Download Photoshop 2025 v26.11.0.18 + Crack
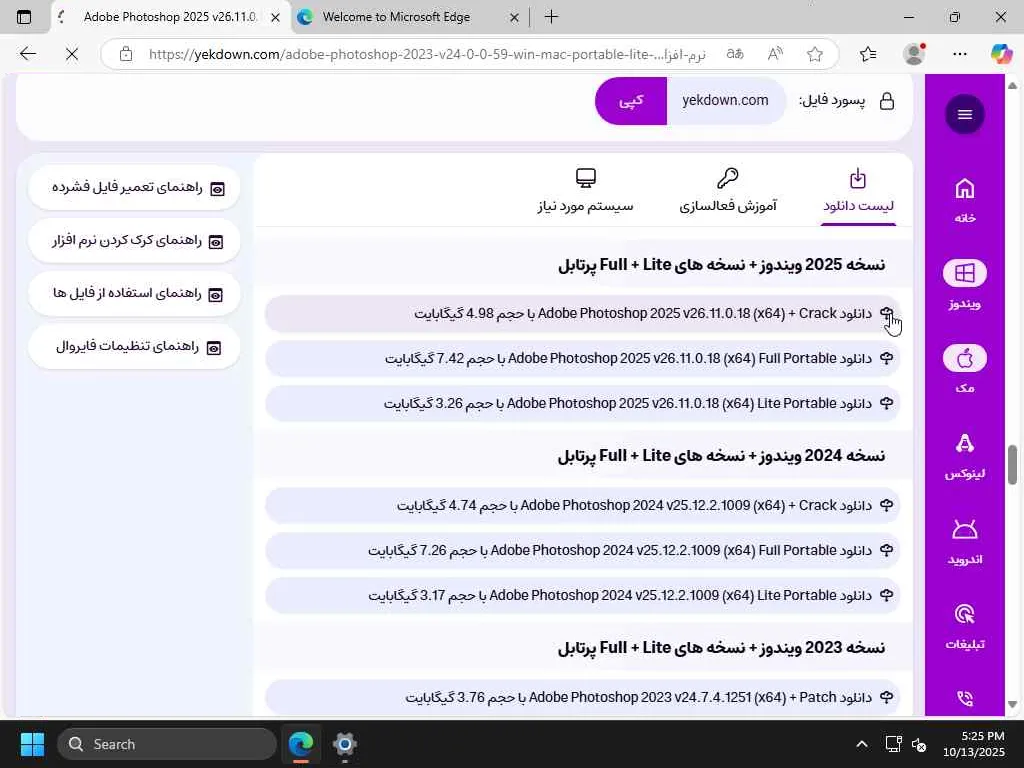The image size is (1024, 768). [583, 313]
